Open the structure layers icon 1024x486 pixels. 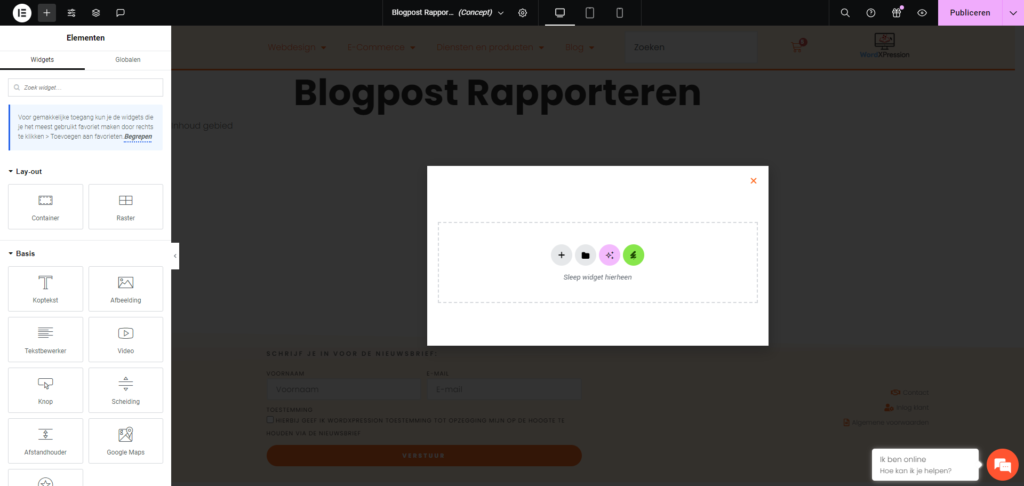96,12
